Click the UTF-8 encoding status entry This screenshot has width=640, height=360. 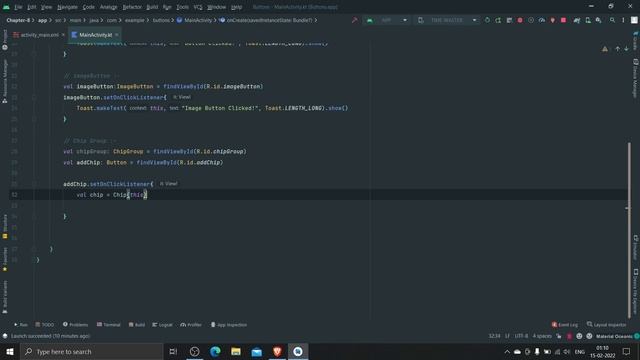pyautogui.click(x=521, y=336)
